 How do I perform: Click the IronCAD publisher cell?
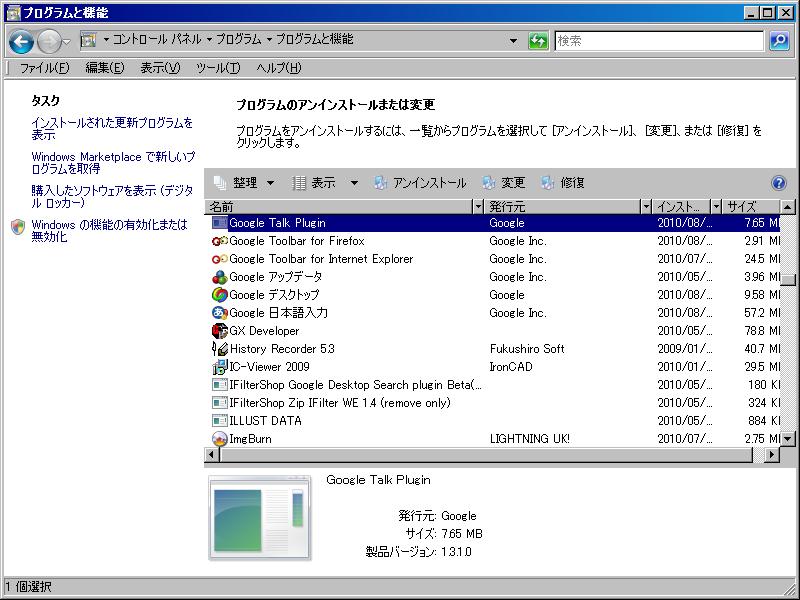point(511,367)
